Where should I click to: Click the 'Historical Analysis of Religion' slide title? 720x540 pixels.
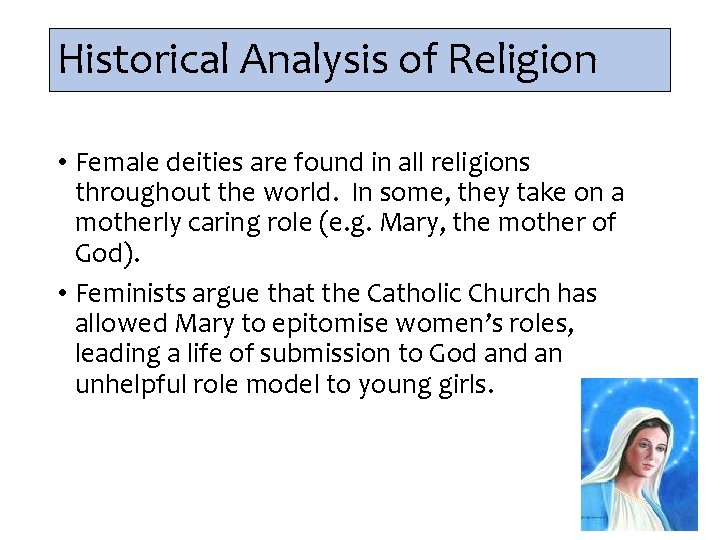327,60
